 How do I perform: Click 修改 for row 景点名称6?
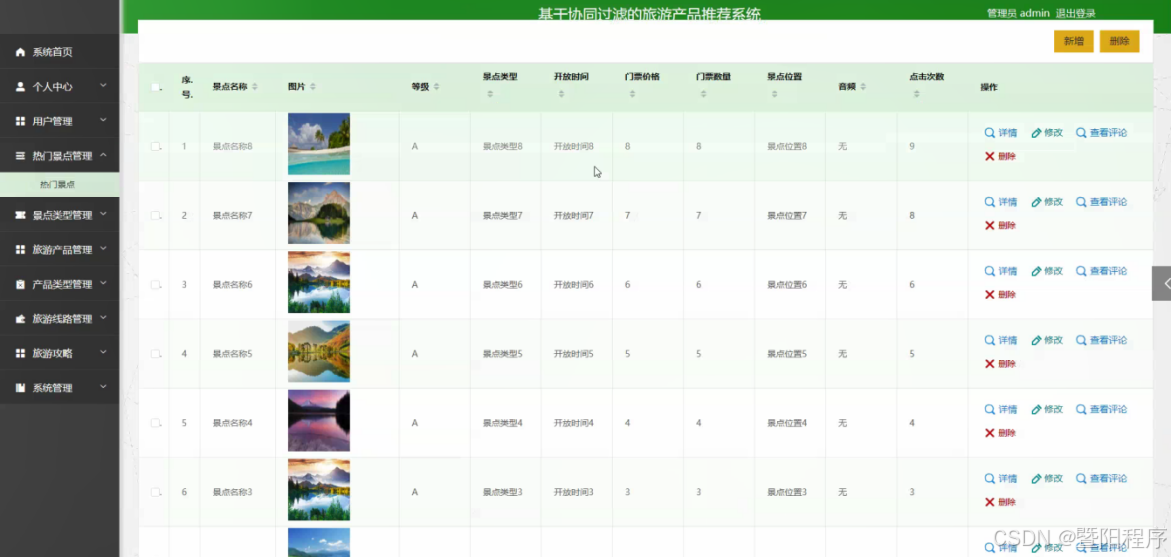(1047, 271)
